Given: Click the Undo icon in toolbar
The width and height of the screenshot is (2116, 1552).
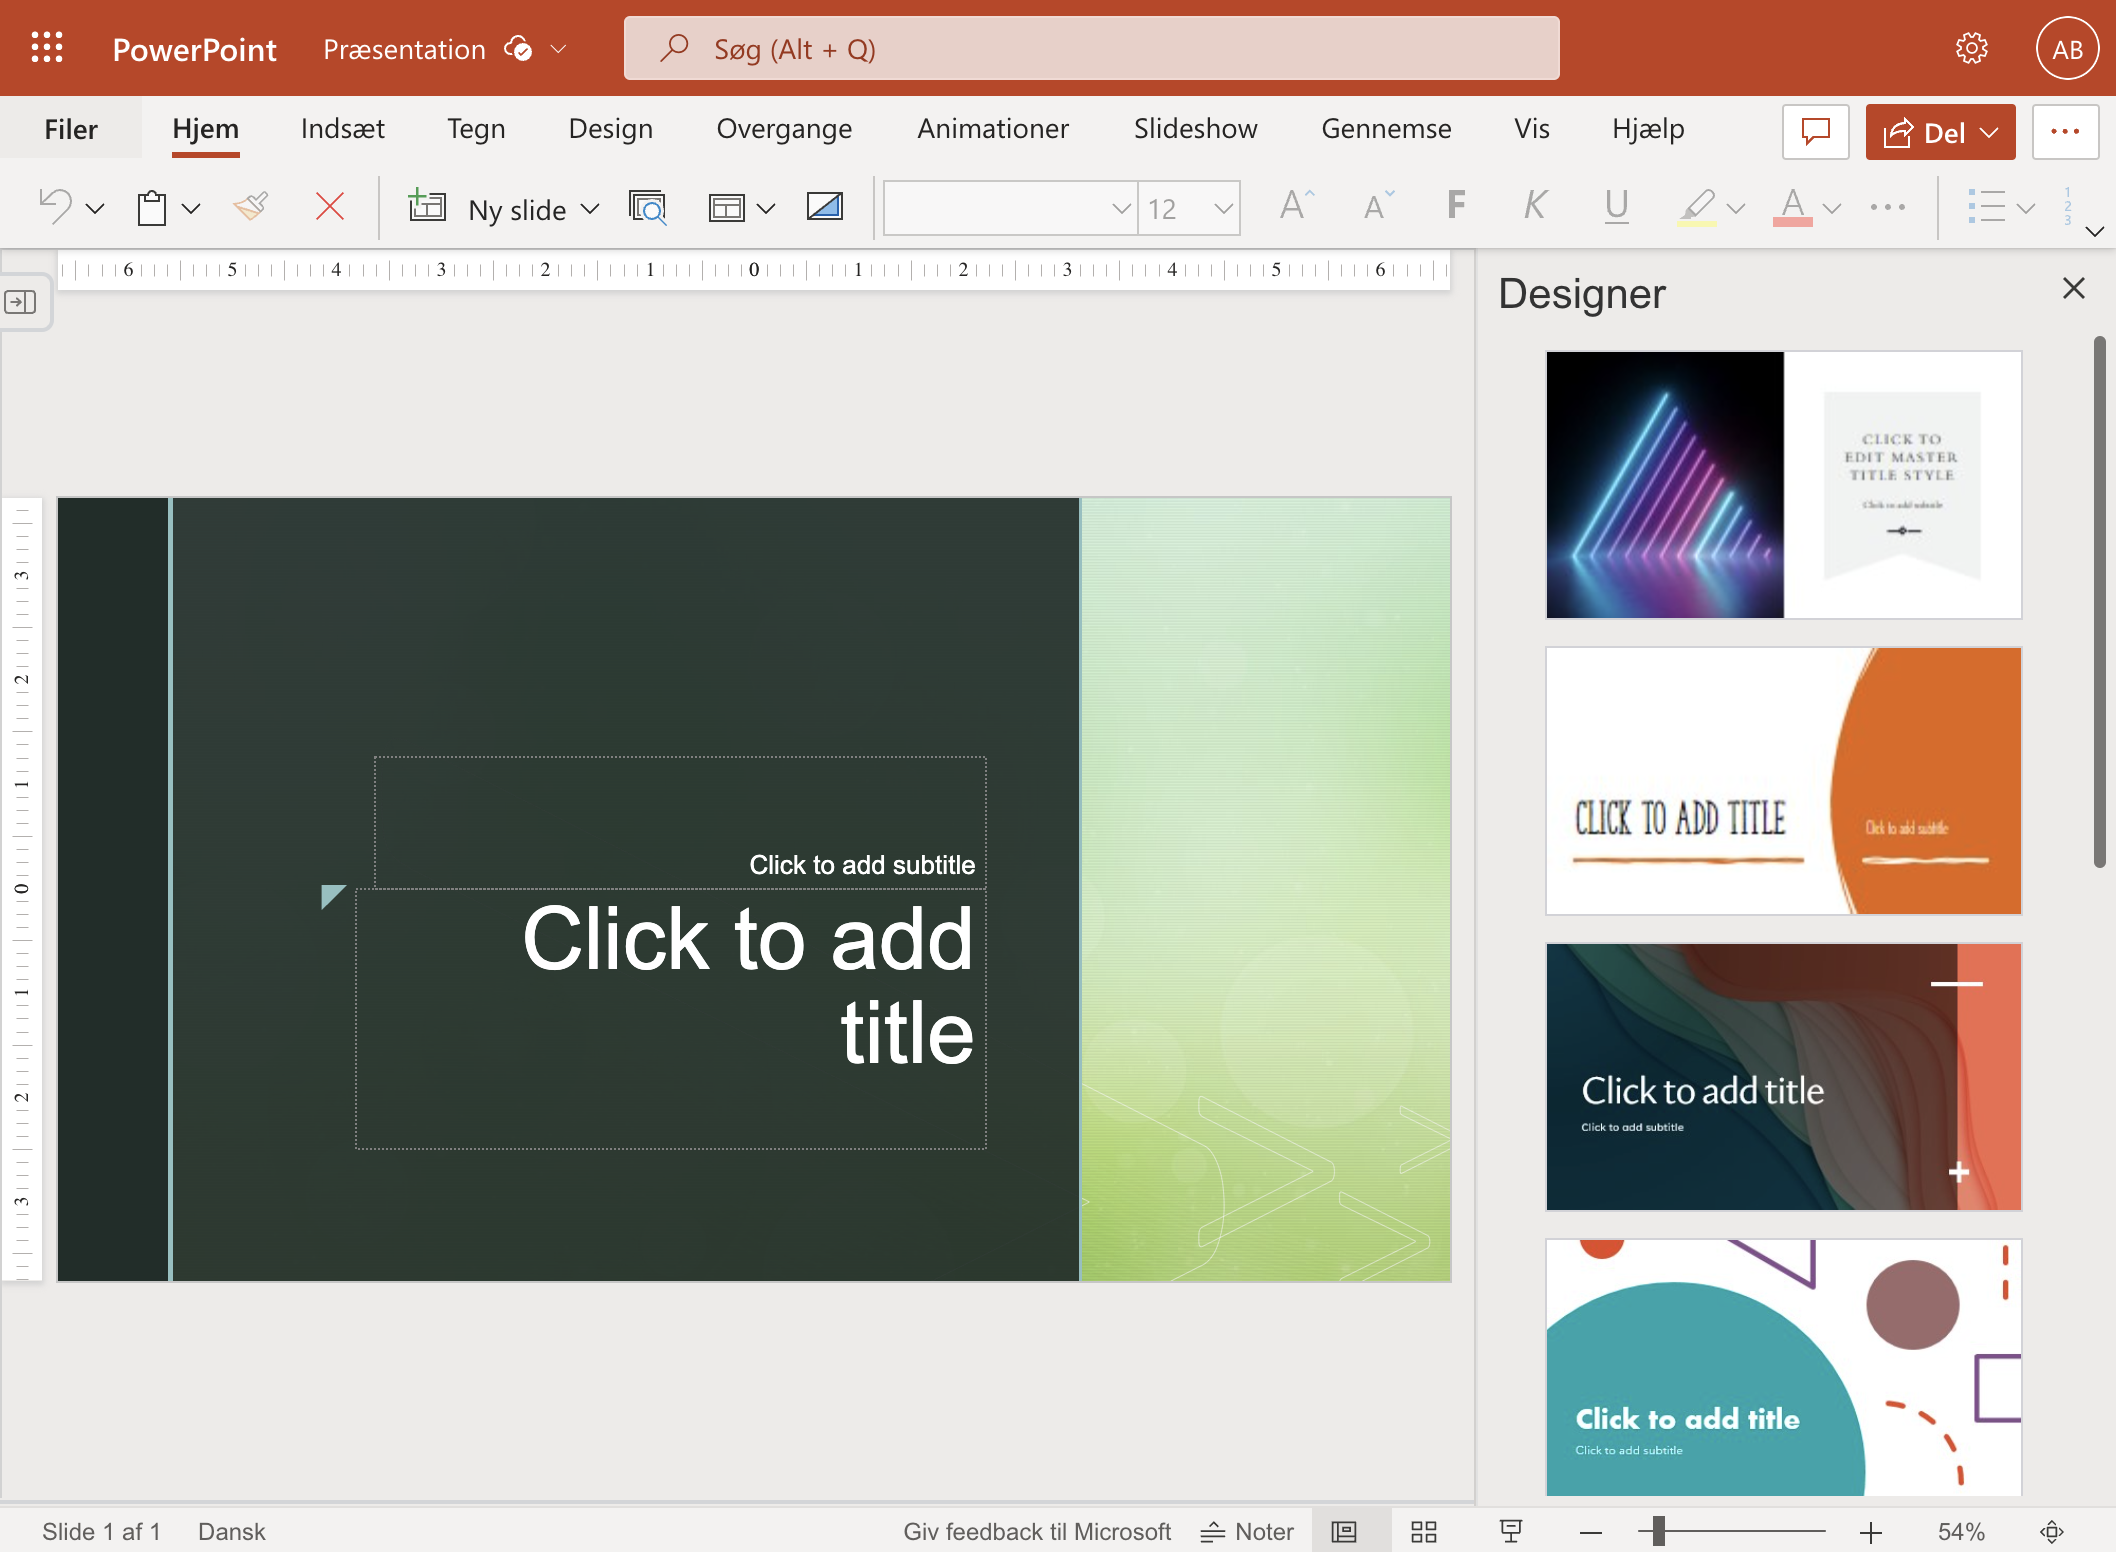Looking at the screenshot, I should coord(56,205).
